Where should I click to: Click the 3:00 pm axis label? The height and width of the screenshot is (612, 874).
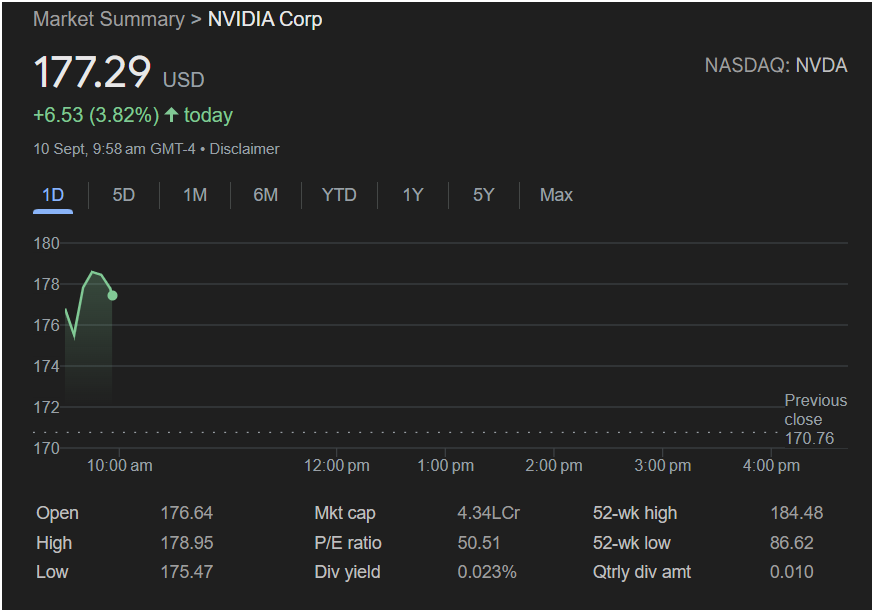[662, 465]
